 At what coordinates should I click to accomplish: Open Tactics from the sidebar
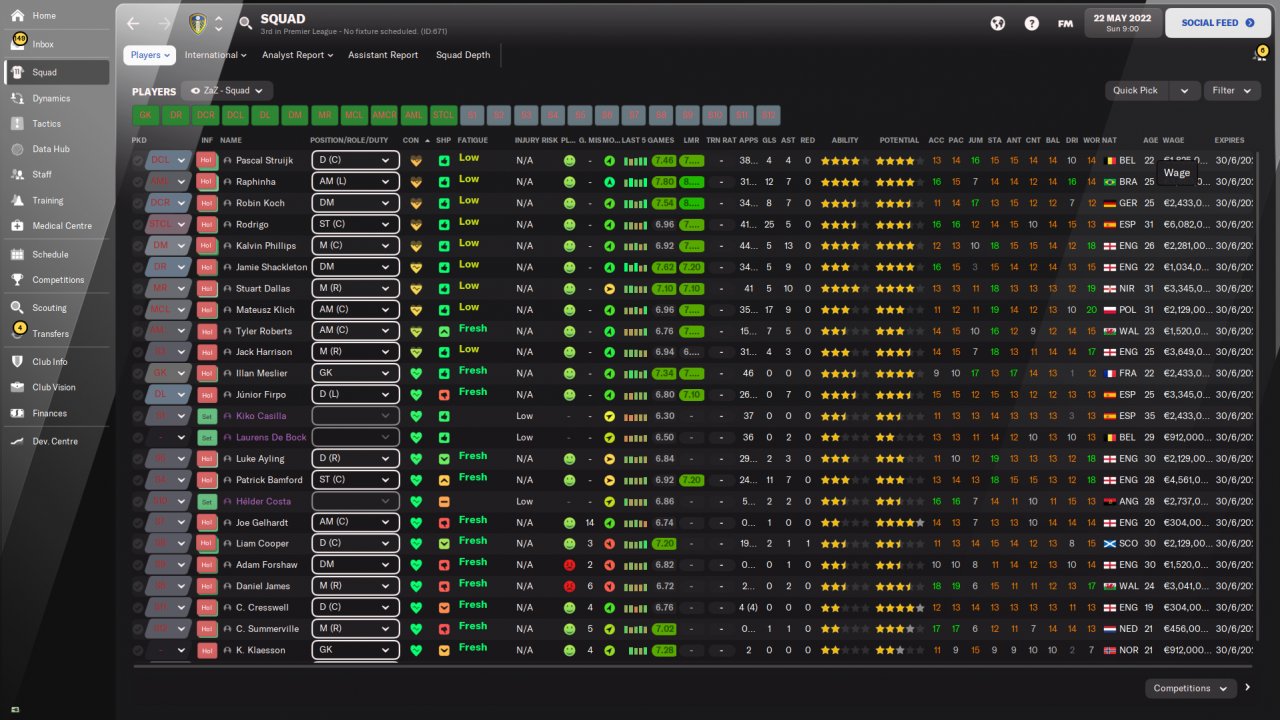(46, 124)
